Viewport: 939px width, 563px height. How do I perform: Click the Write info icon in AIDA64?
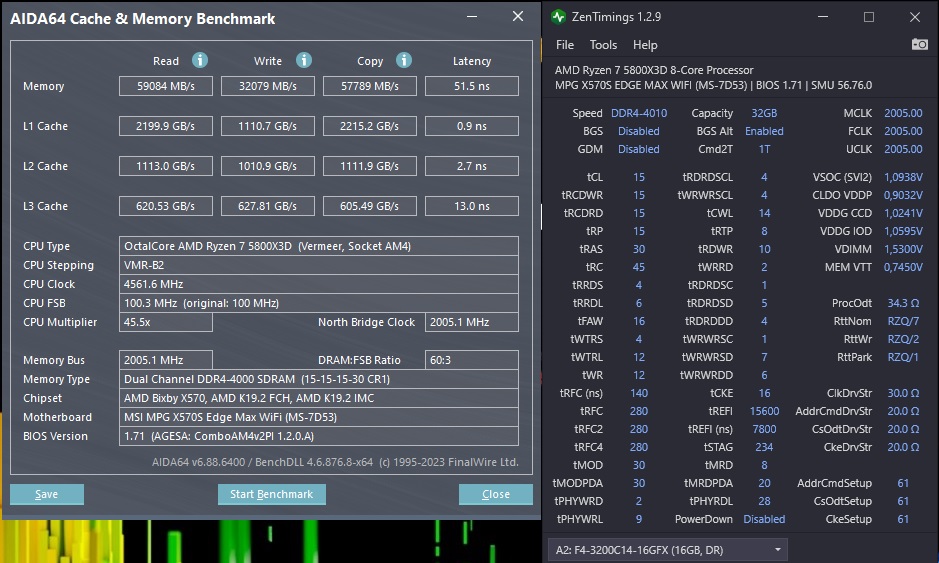(x=304, y=60)
